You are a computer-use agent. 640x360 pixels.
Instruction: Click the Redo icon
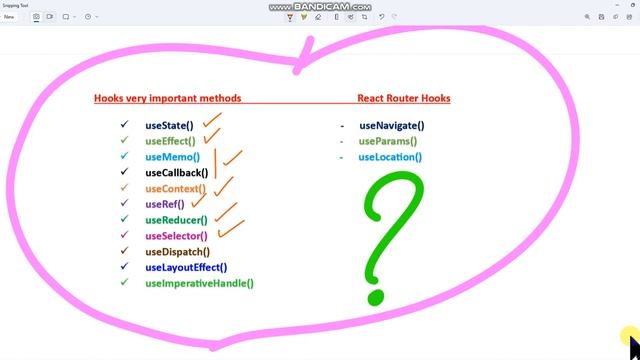pos(394,17)
